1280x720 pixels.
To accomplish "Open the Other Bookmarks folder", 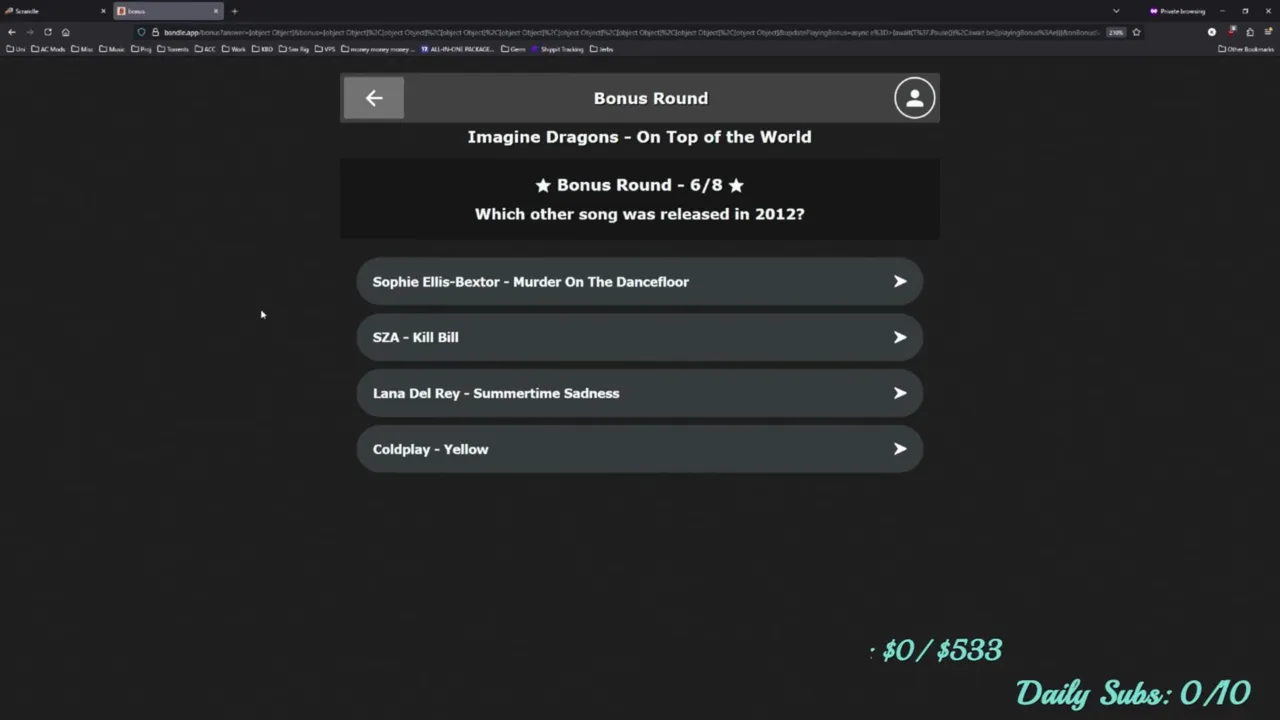I will (1246, 49).
